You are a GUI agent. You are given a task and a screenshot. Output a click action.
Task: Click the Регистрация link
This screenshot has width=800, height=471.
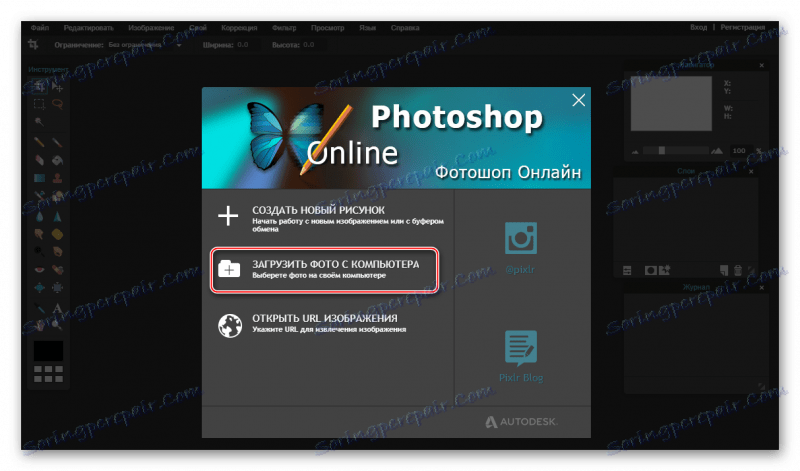tap(742, 27)
